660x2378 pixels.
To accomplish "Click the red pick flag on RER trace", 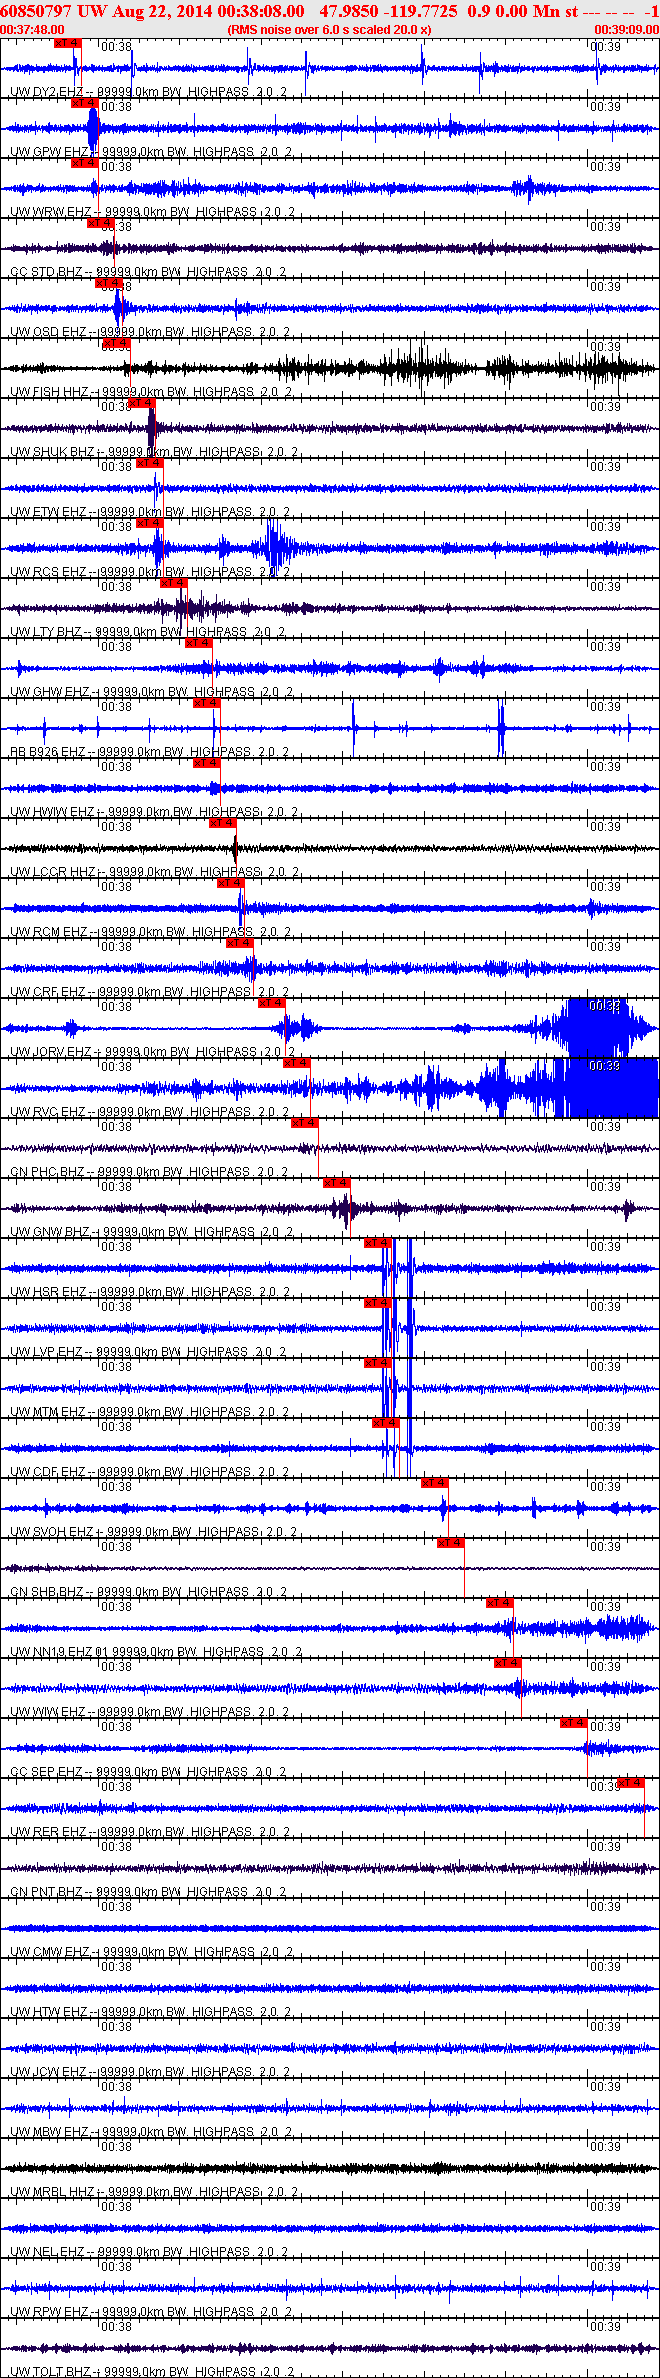I will [631, 1783].
